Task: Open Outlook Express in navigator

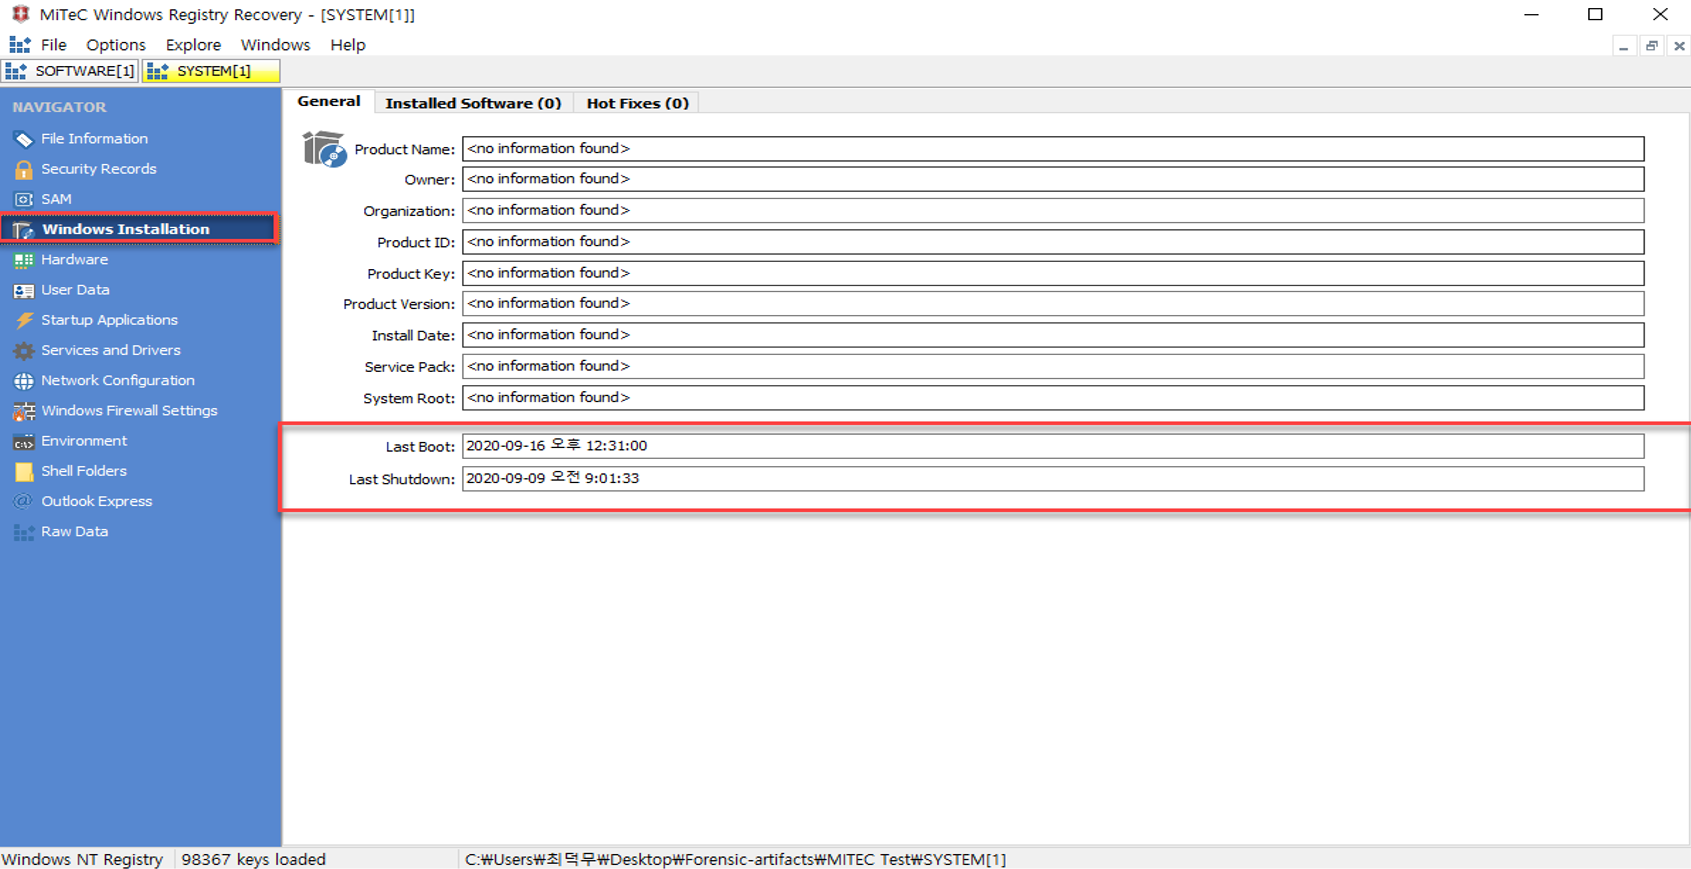Action: (x=96, y=501)
